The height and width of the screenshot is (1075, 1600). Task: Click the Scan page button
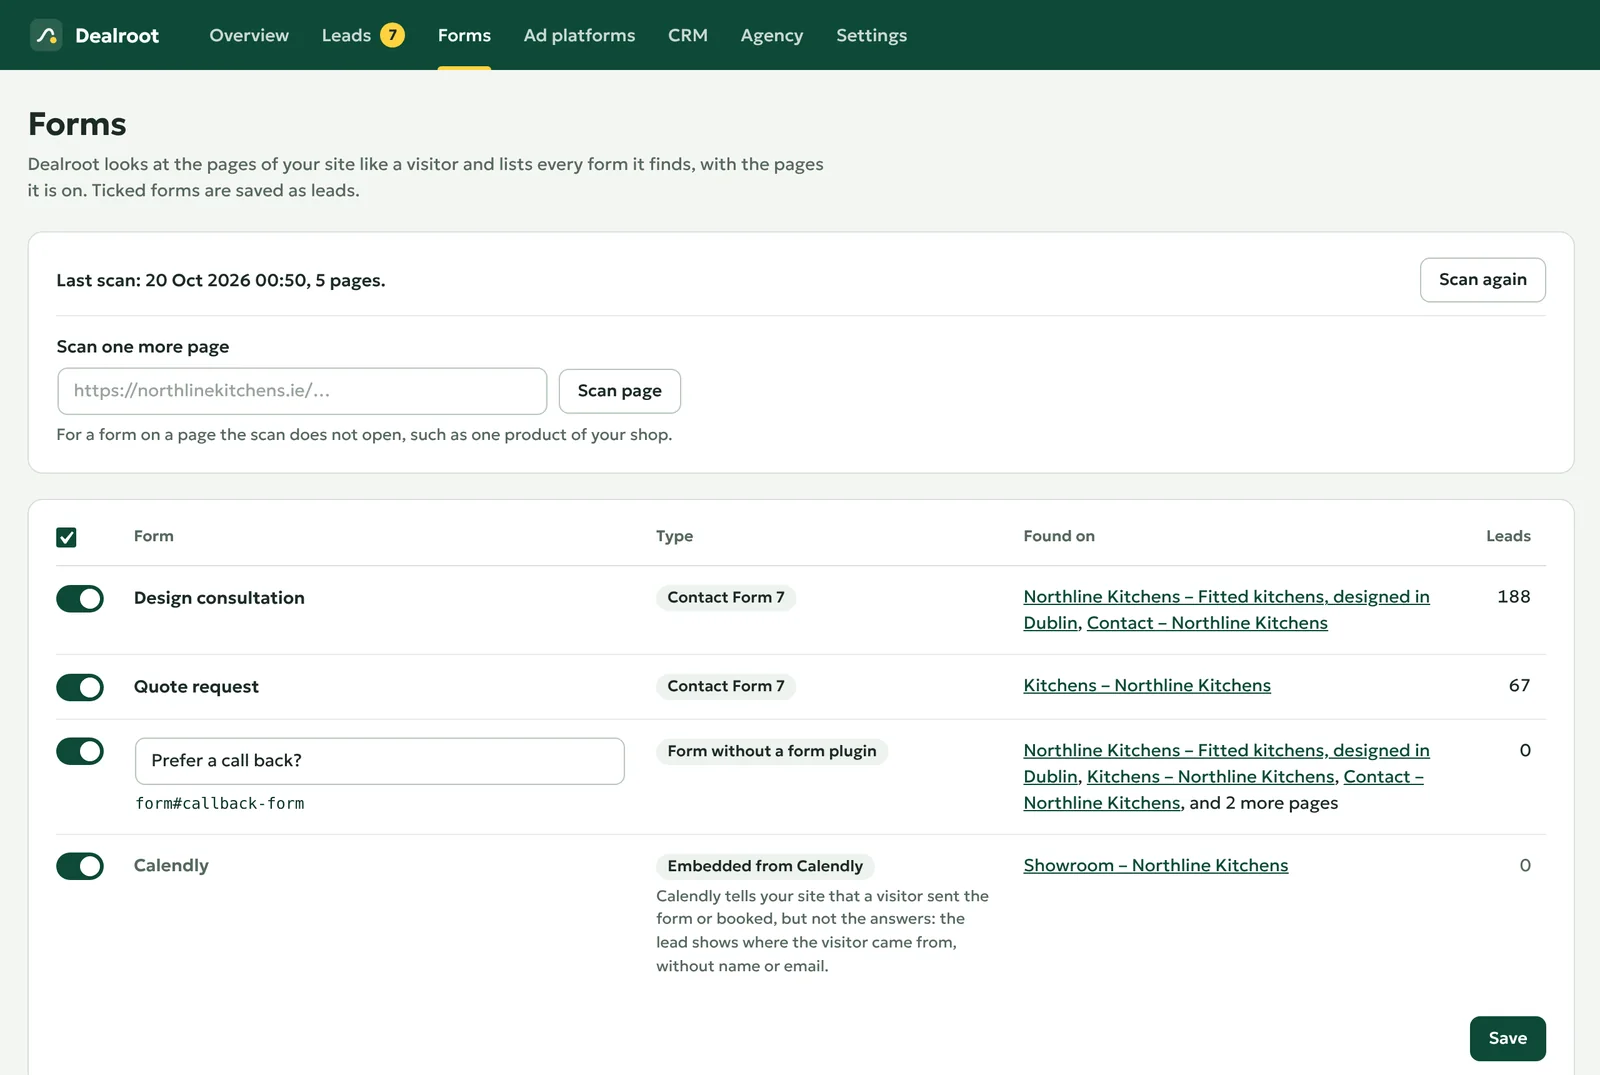point(620,391)
